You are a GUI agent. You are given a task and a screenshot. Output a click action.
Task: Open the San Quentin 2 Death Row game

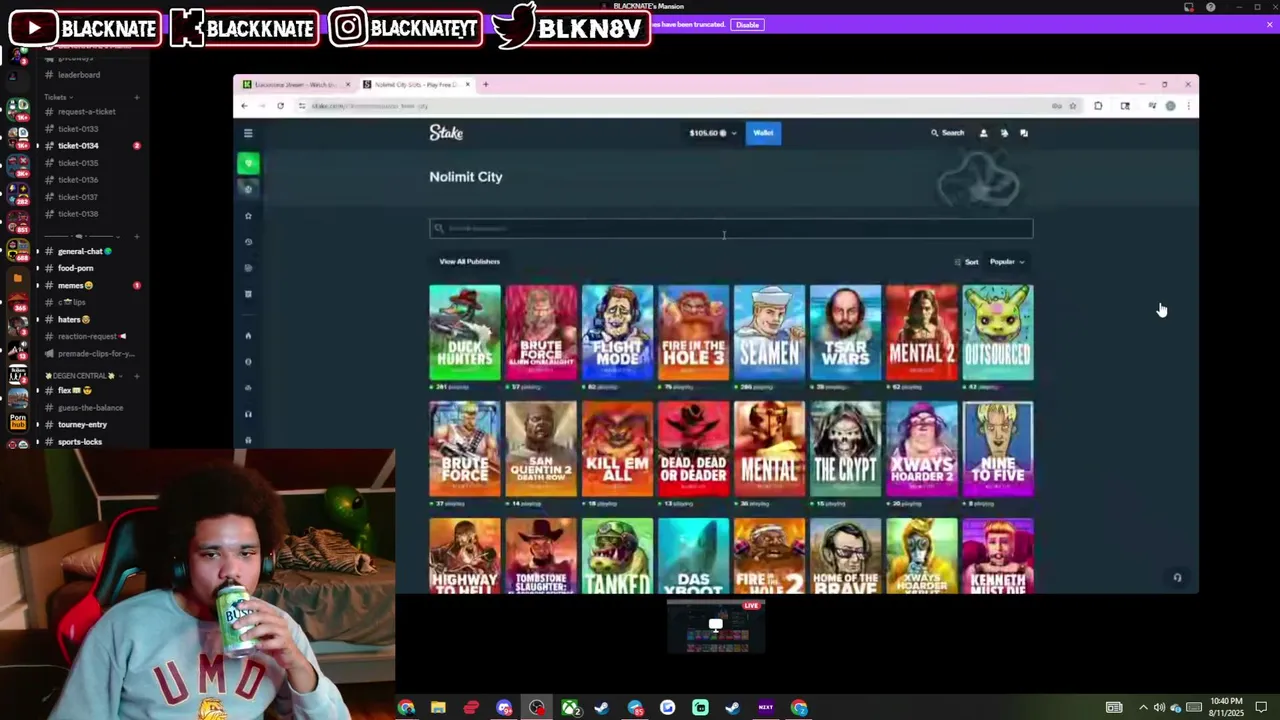541,449
